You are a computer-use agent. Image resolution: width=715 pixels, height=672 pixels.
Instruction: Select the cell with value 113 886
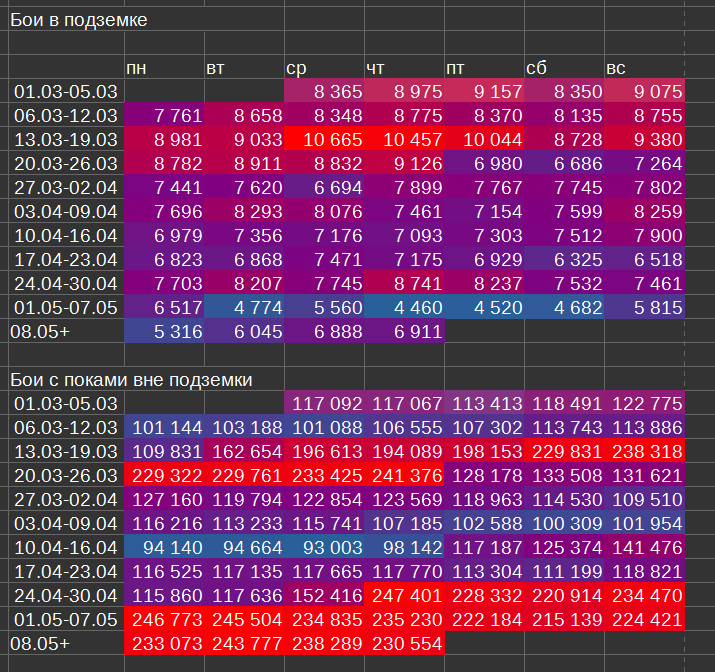point(645,427)
